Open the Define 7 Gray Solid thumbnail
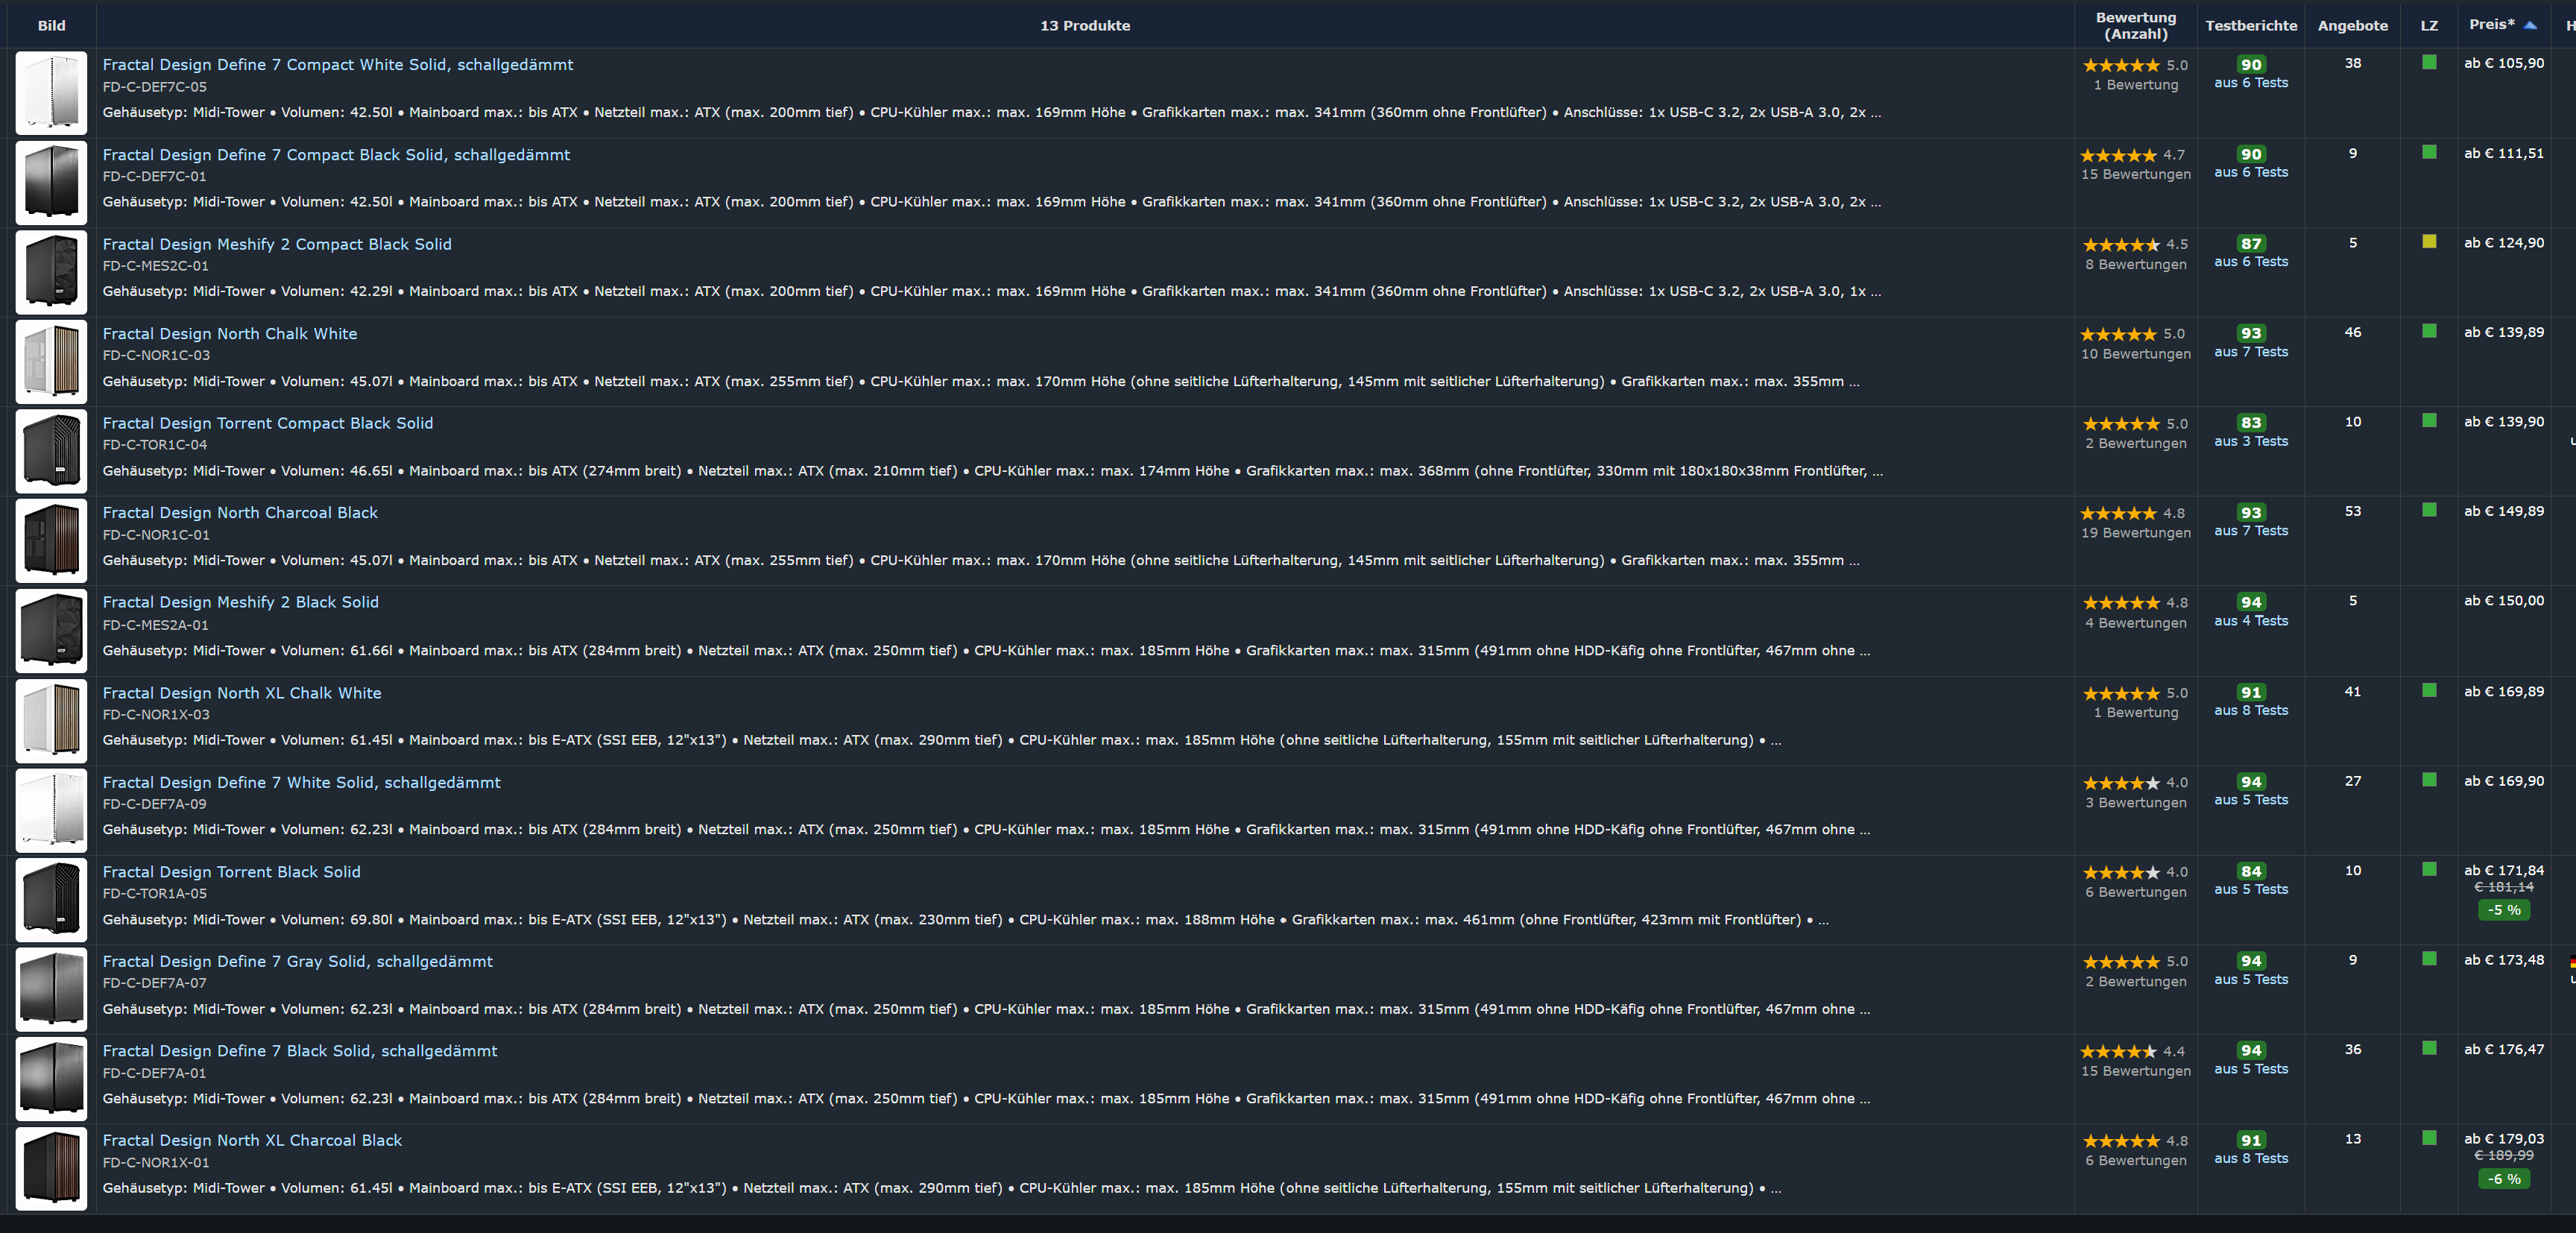Screen dimensions: 2576x1233 (51, 989)
